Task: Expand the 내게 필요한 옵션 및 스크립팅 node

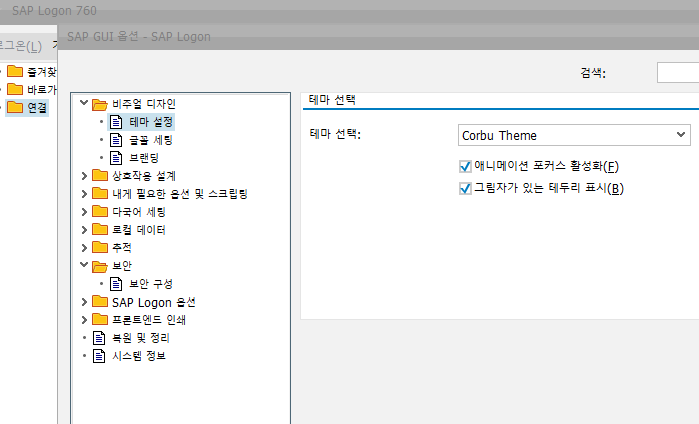Action: click(x=84, y=193)
